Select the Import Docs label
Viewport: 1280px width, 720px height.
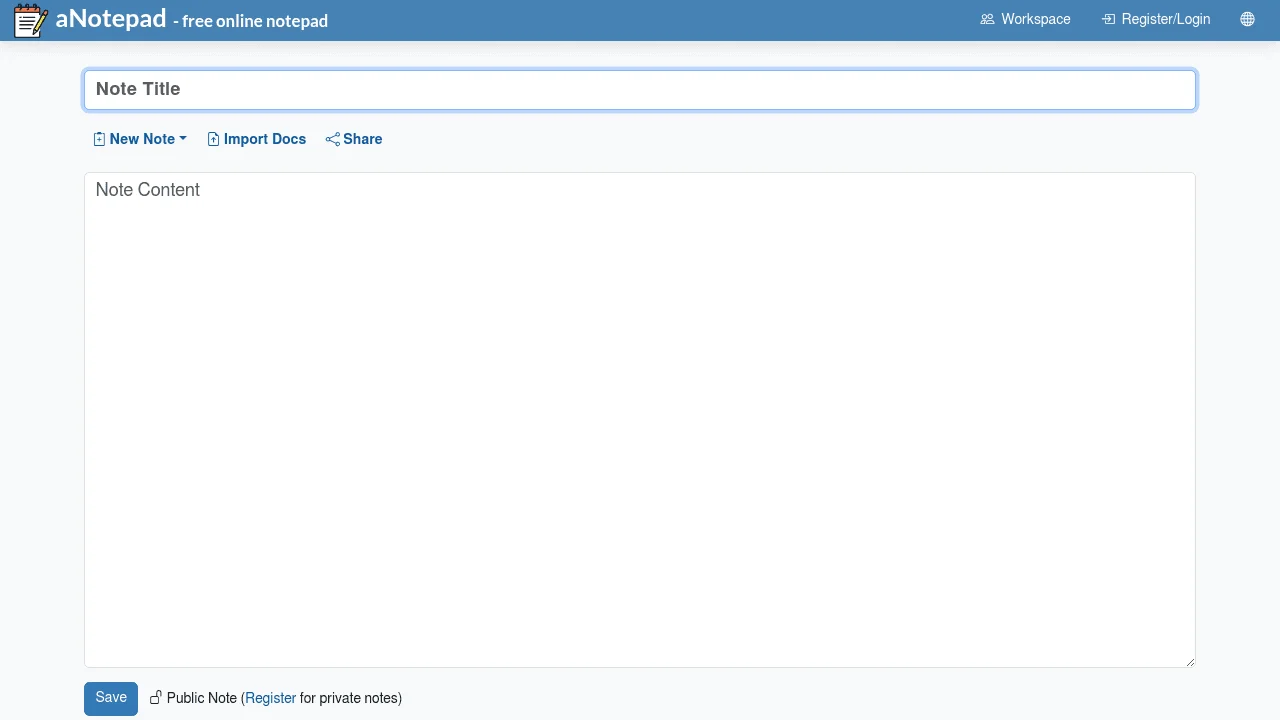[265, 139]
